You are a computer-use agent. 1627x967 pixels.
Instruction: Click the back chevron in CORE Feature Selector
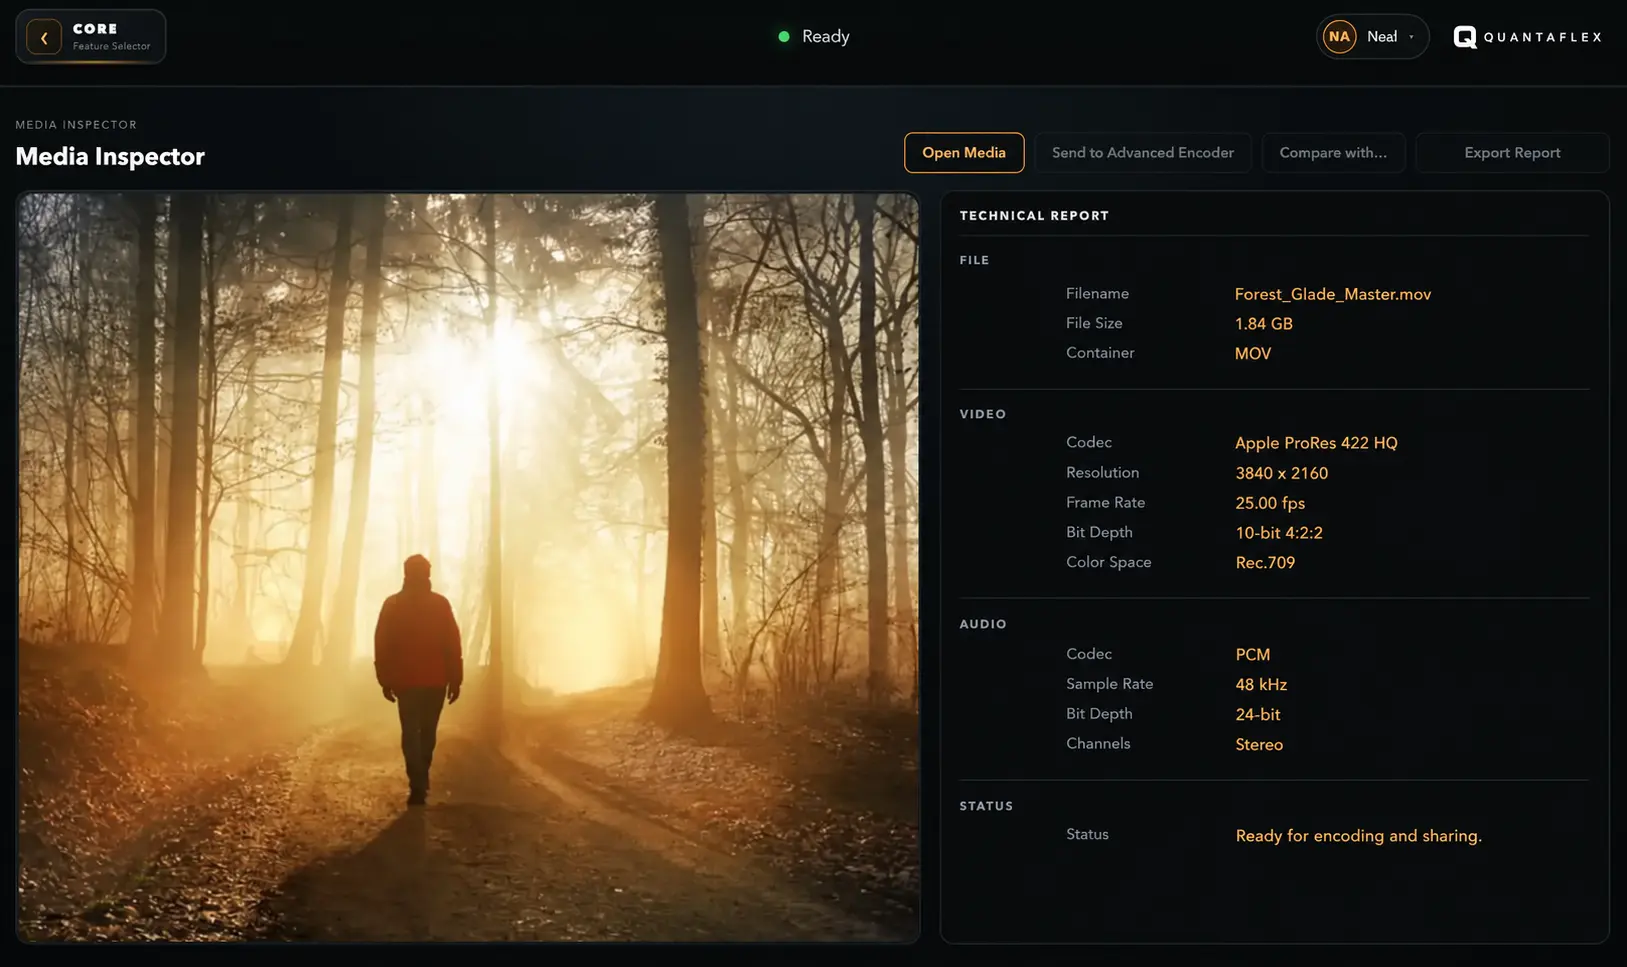tap(44, 37)
